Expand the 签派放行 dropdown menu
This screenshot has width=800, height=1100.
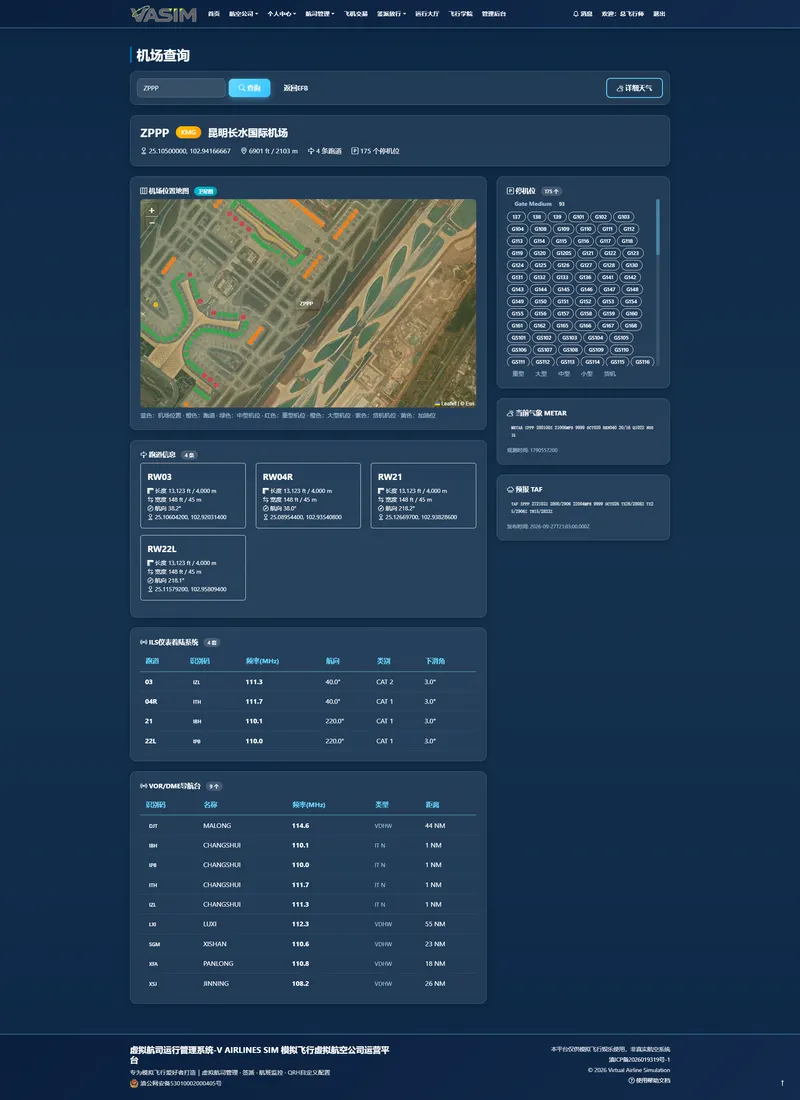point(392,14)
